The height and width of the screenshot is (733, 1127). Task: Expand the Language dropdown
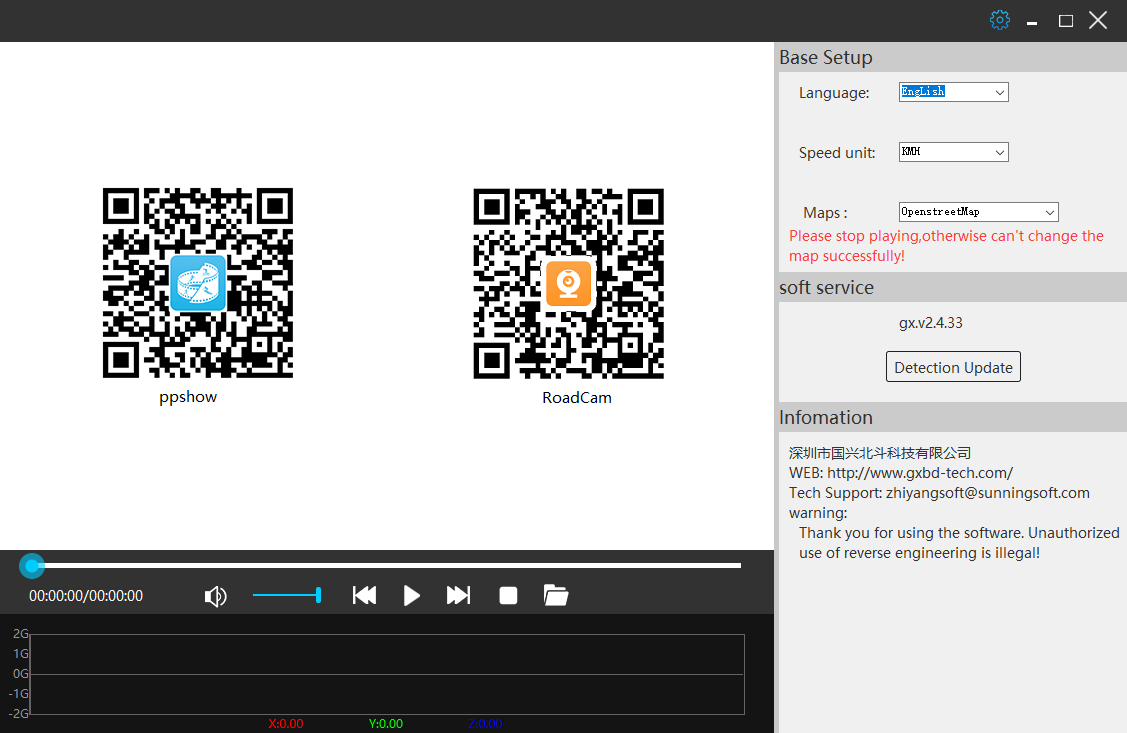[x=953, y=92]
